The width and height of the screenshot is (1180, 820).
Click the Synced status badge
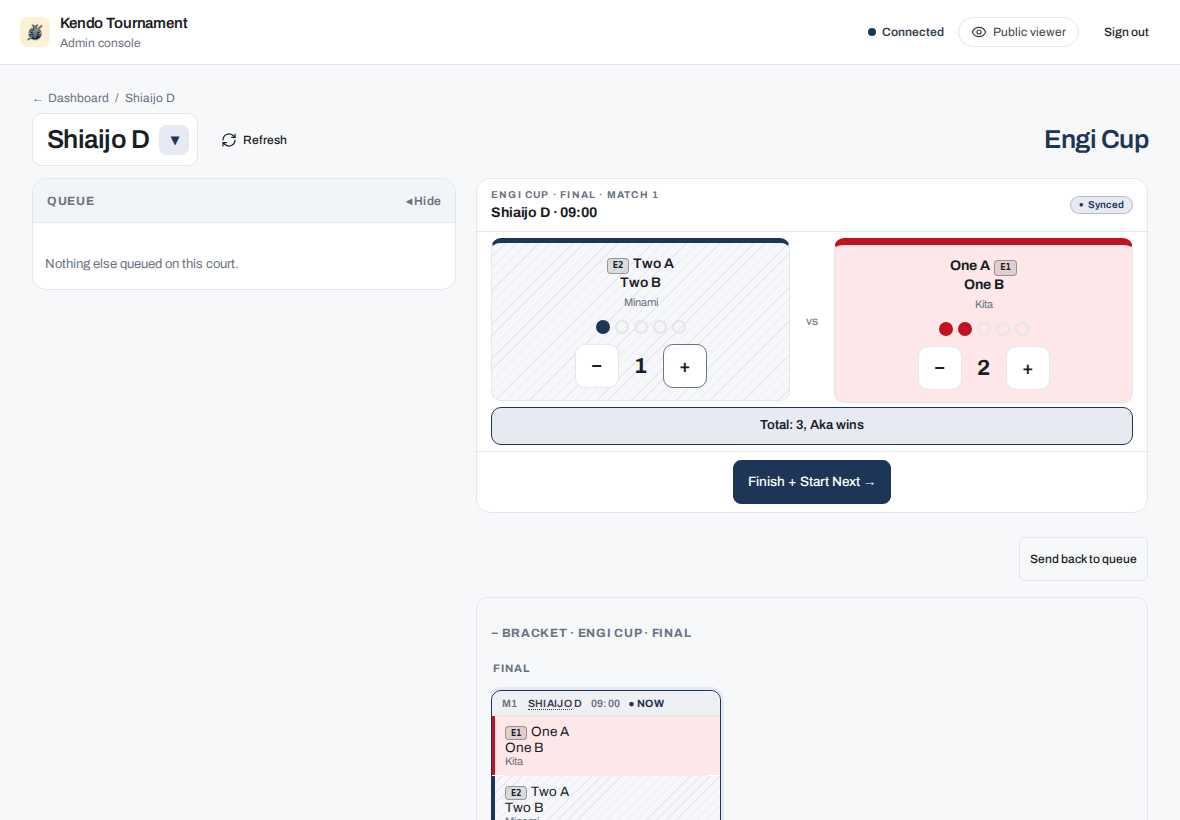pos(1101,205)
